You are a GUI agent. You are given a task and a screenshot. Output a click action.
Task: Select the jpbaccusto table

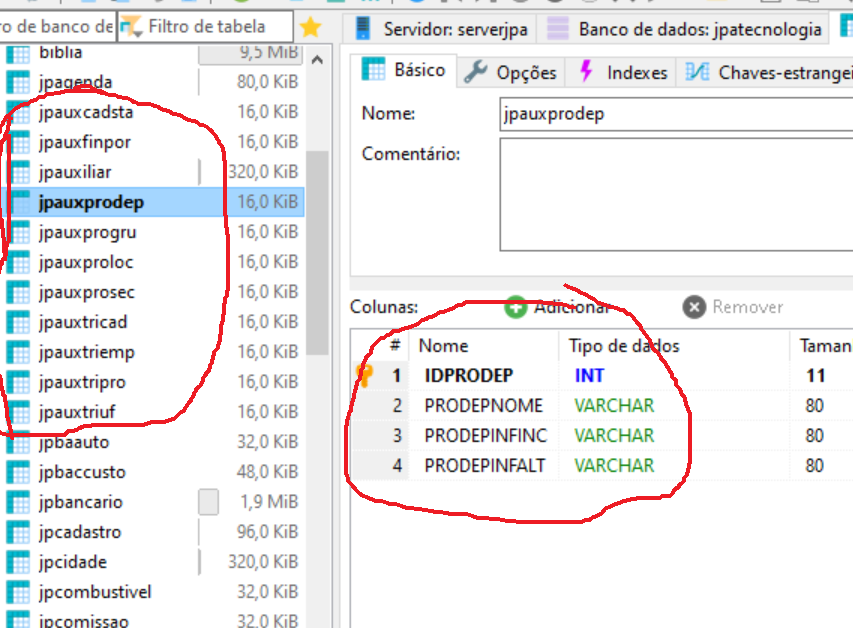pyautogui.click(x=82, y=472)
